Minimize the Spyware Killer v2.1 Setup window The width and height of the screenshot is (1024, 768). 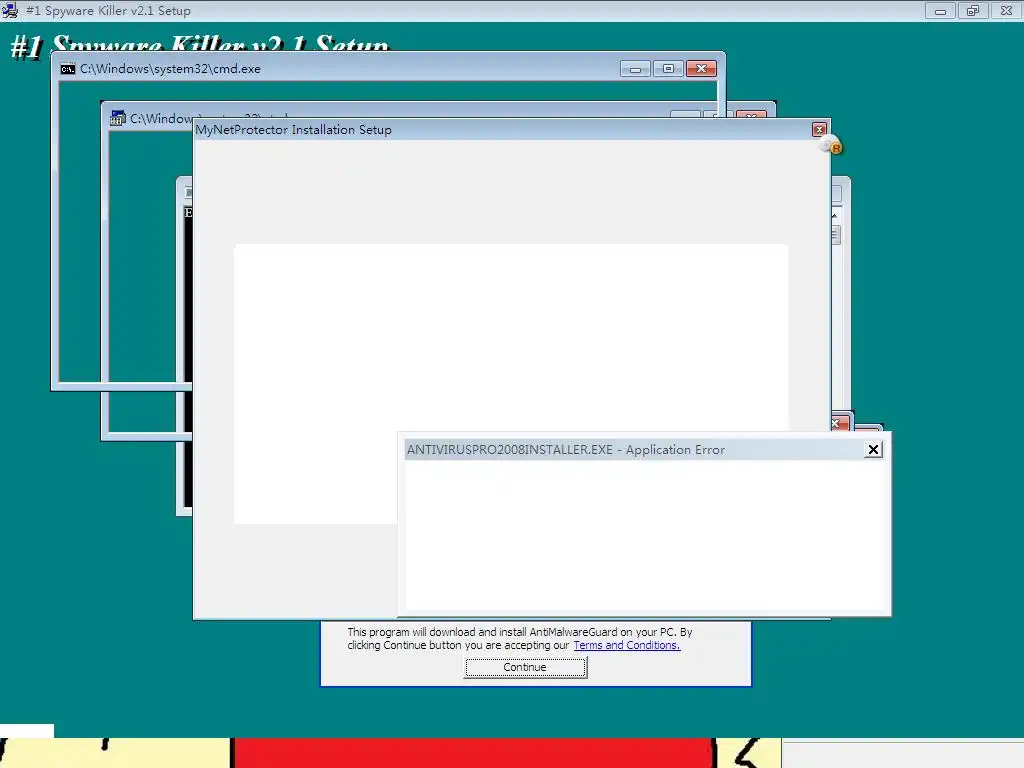[x=940, y=10]
